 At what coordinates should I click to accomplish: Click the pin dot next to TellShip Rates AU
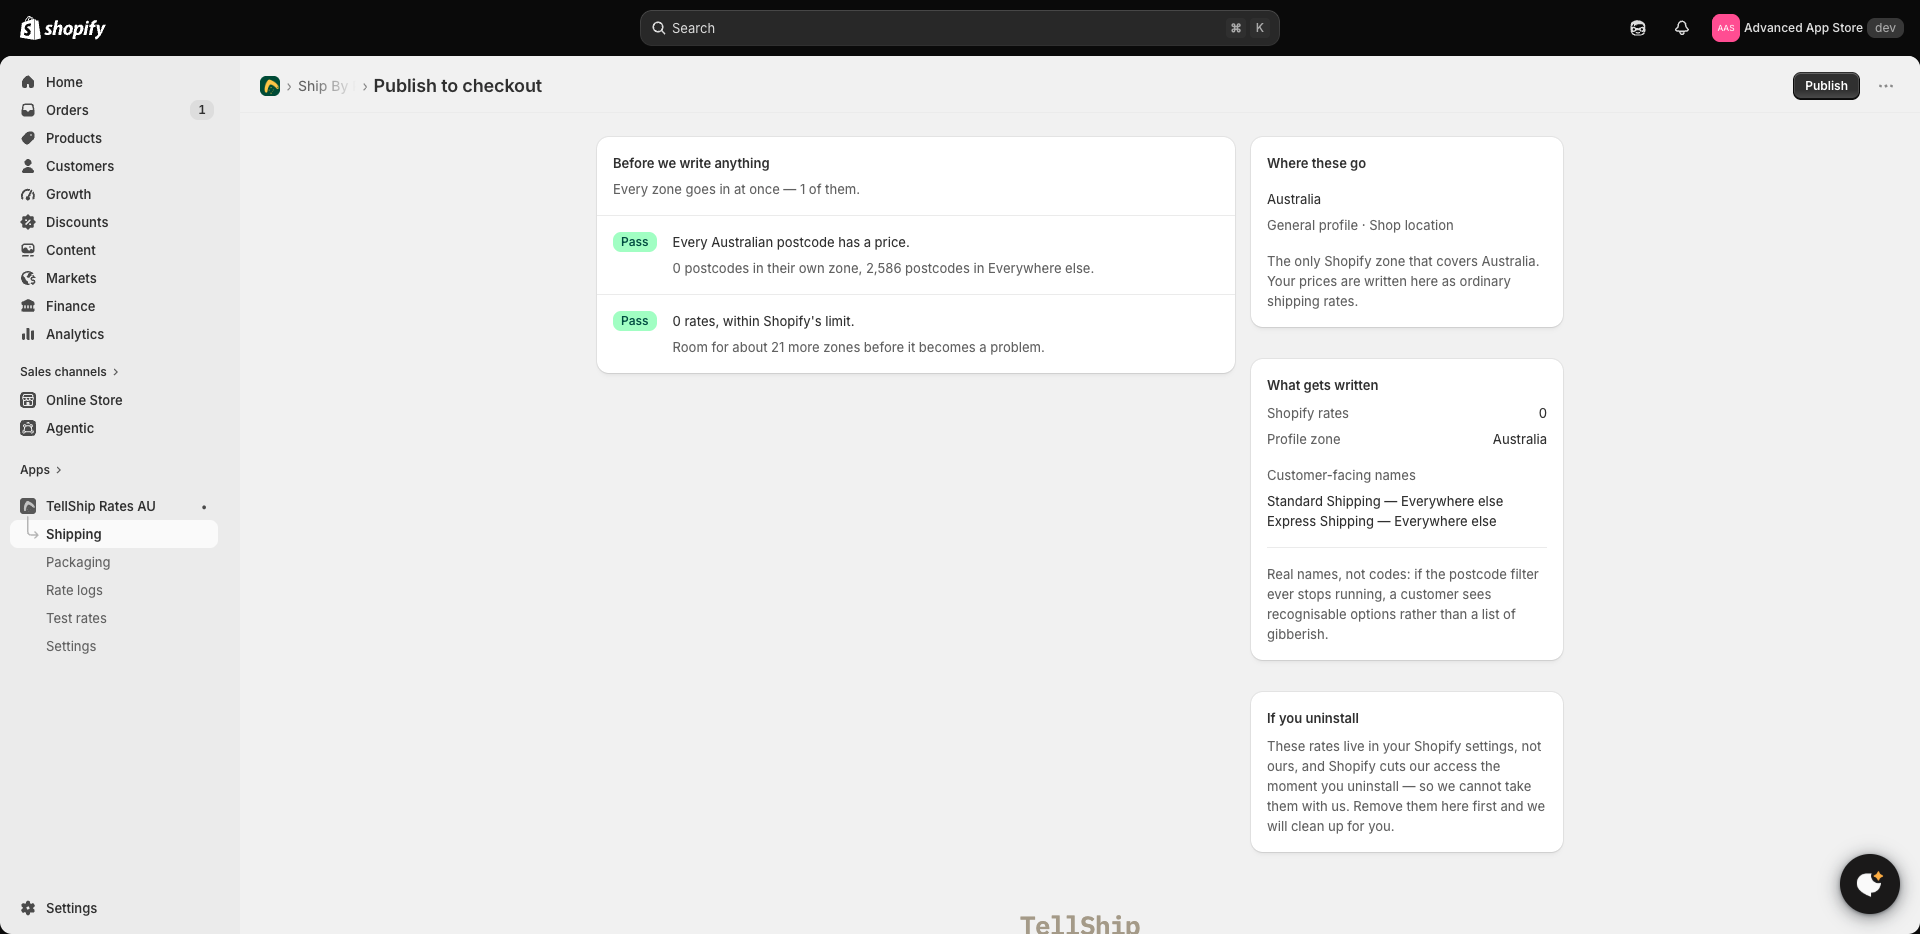[x=204, y=507]
